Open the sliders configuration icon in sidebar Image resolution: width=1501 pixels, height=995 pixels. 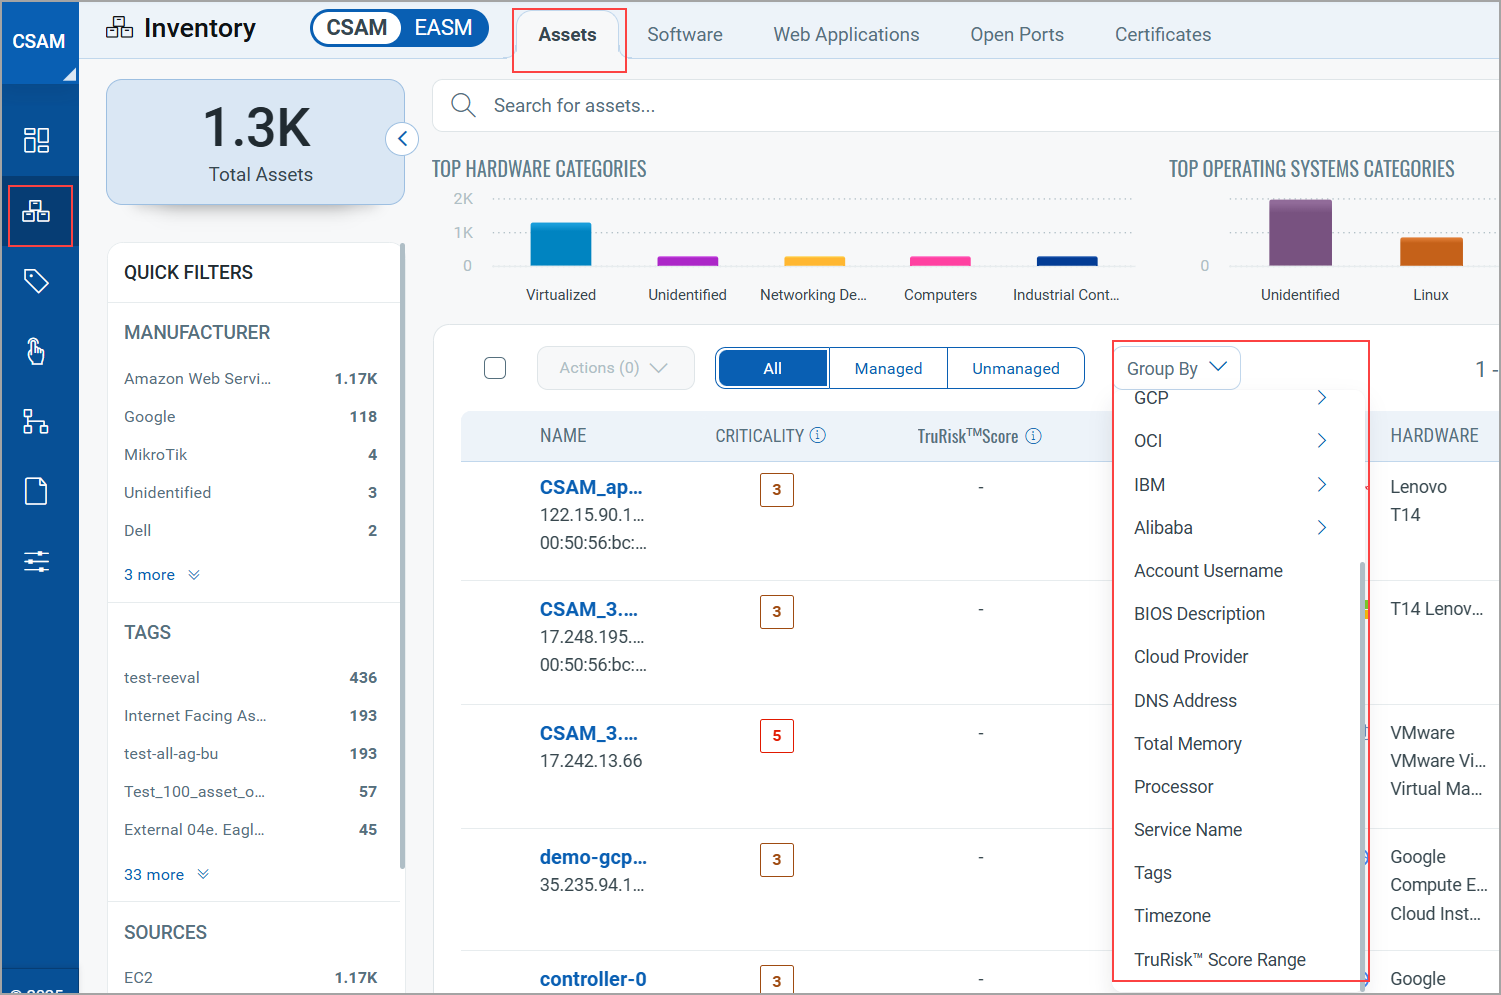[x=37, y=561]
